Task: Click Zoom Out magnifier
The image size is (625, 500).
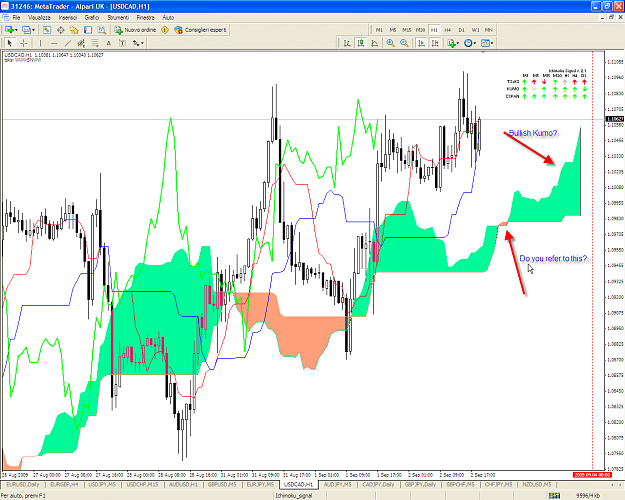Action: [404, 43]
